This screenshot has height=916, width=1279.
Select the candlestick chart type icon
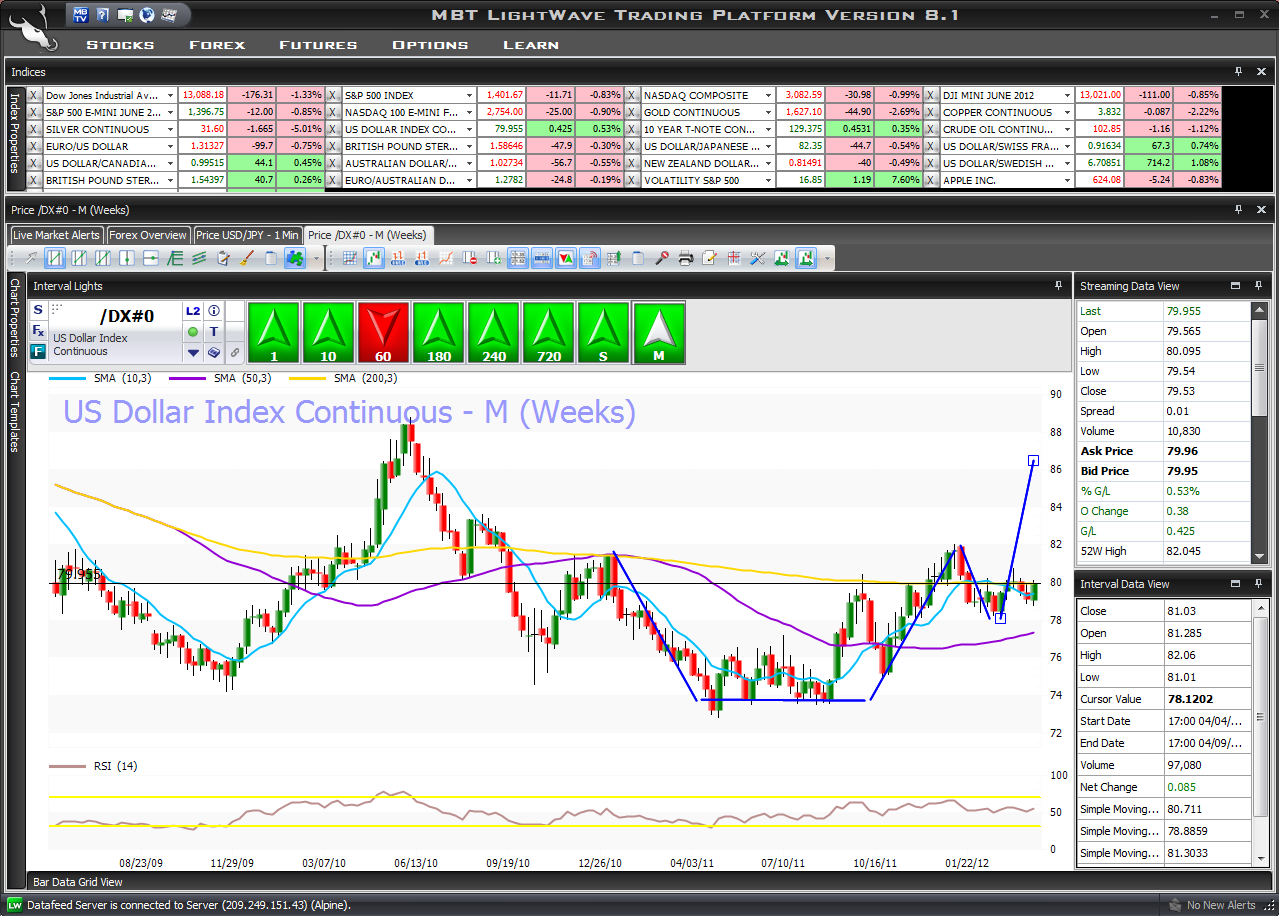click(374, 258)
